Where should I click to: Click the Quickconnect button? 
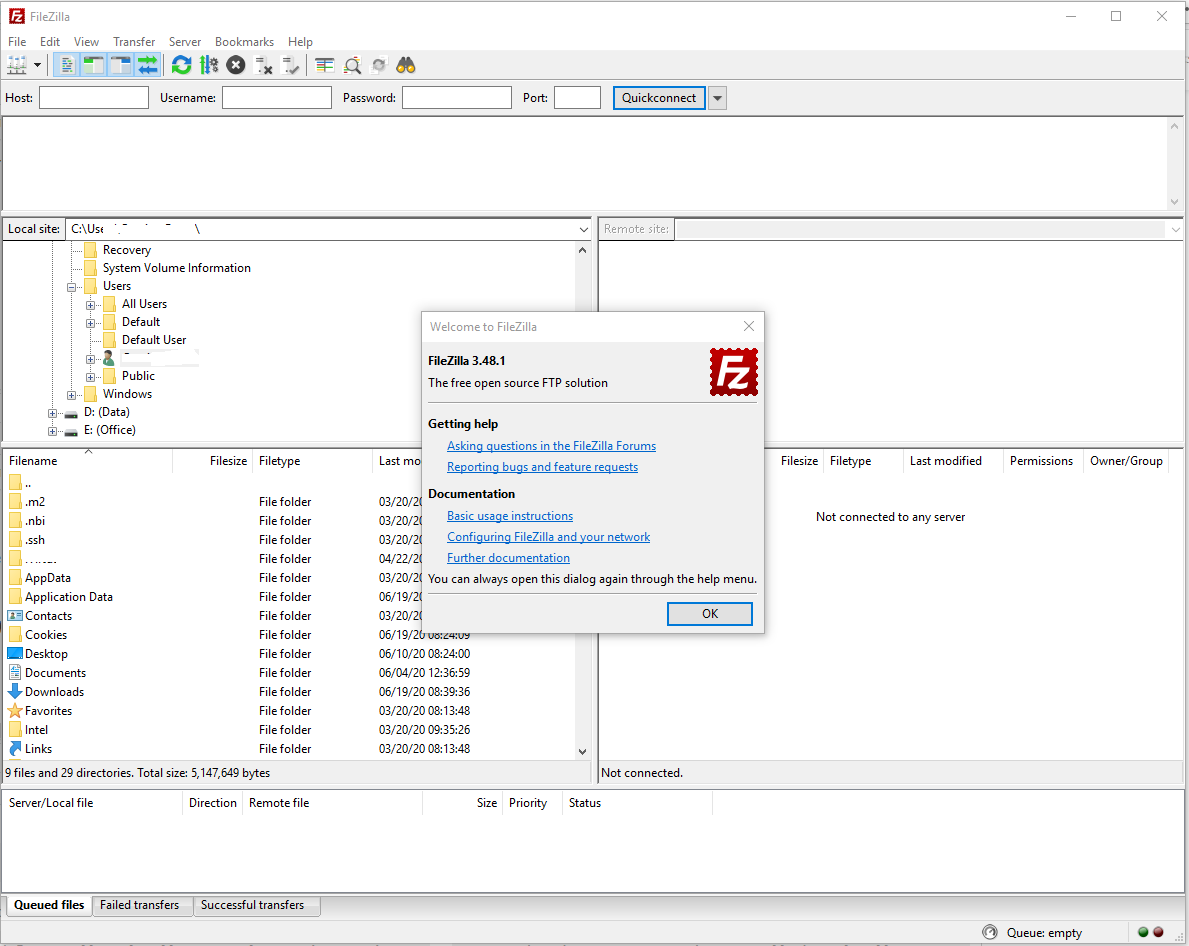(659, 98)
